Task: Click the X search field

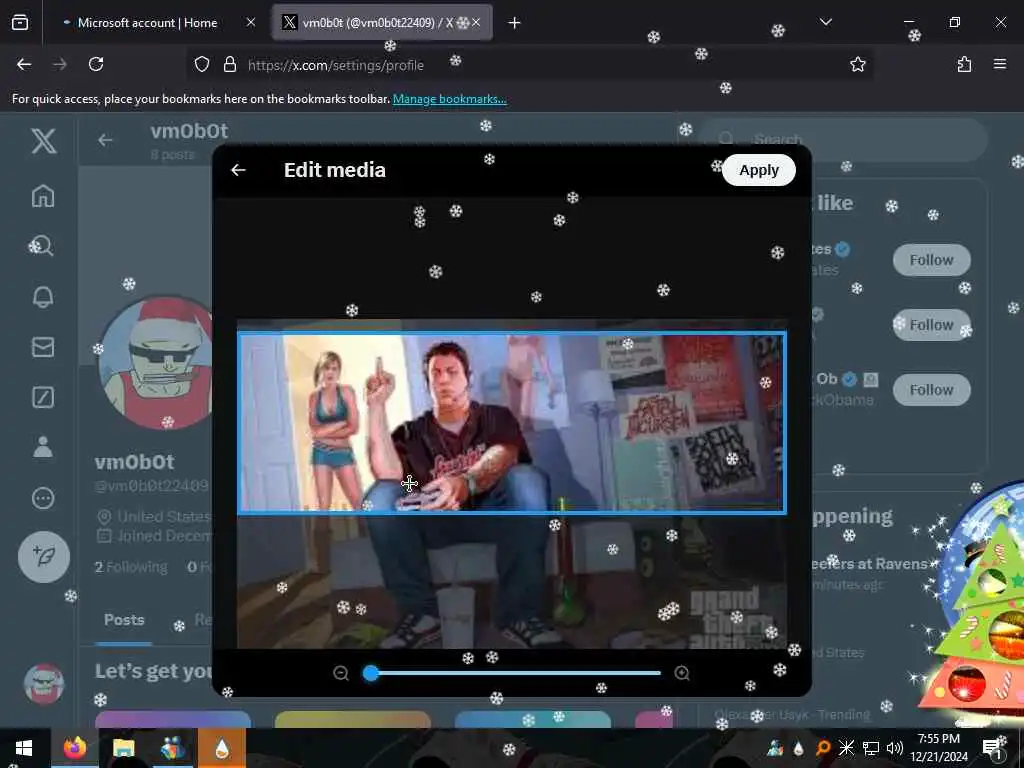Action: tap(844, 139)
